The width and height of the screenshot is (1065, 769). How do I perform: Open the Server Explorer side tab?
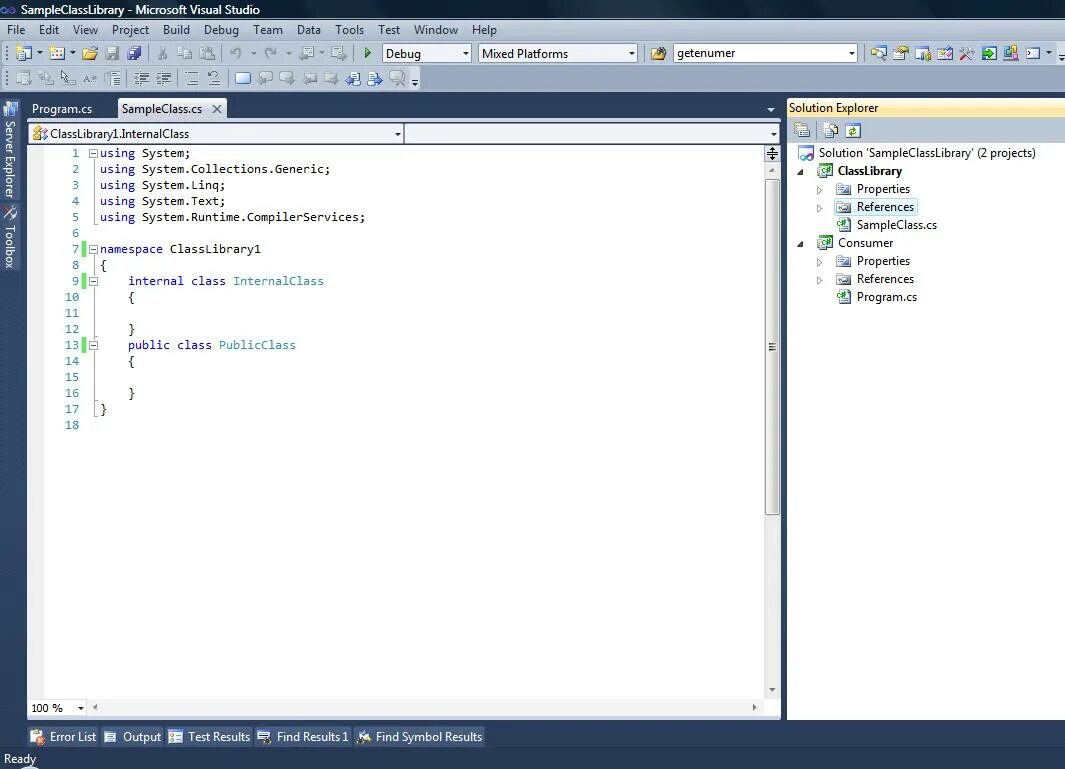click(10, 150)
